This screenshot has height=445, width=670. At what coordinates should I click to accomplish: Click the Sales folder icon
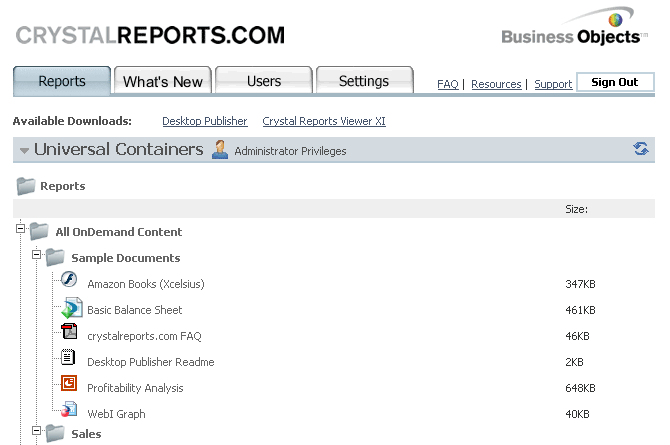55,433
